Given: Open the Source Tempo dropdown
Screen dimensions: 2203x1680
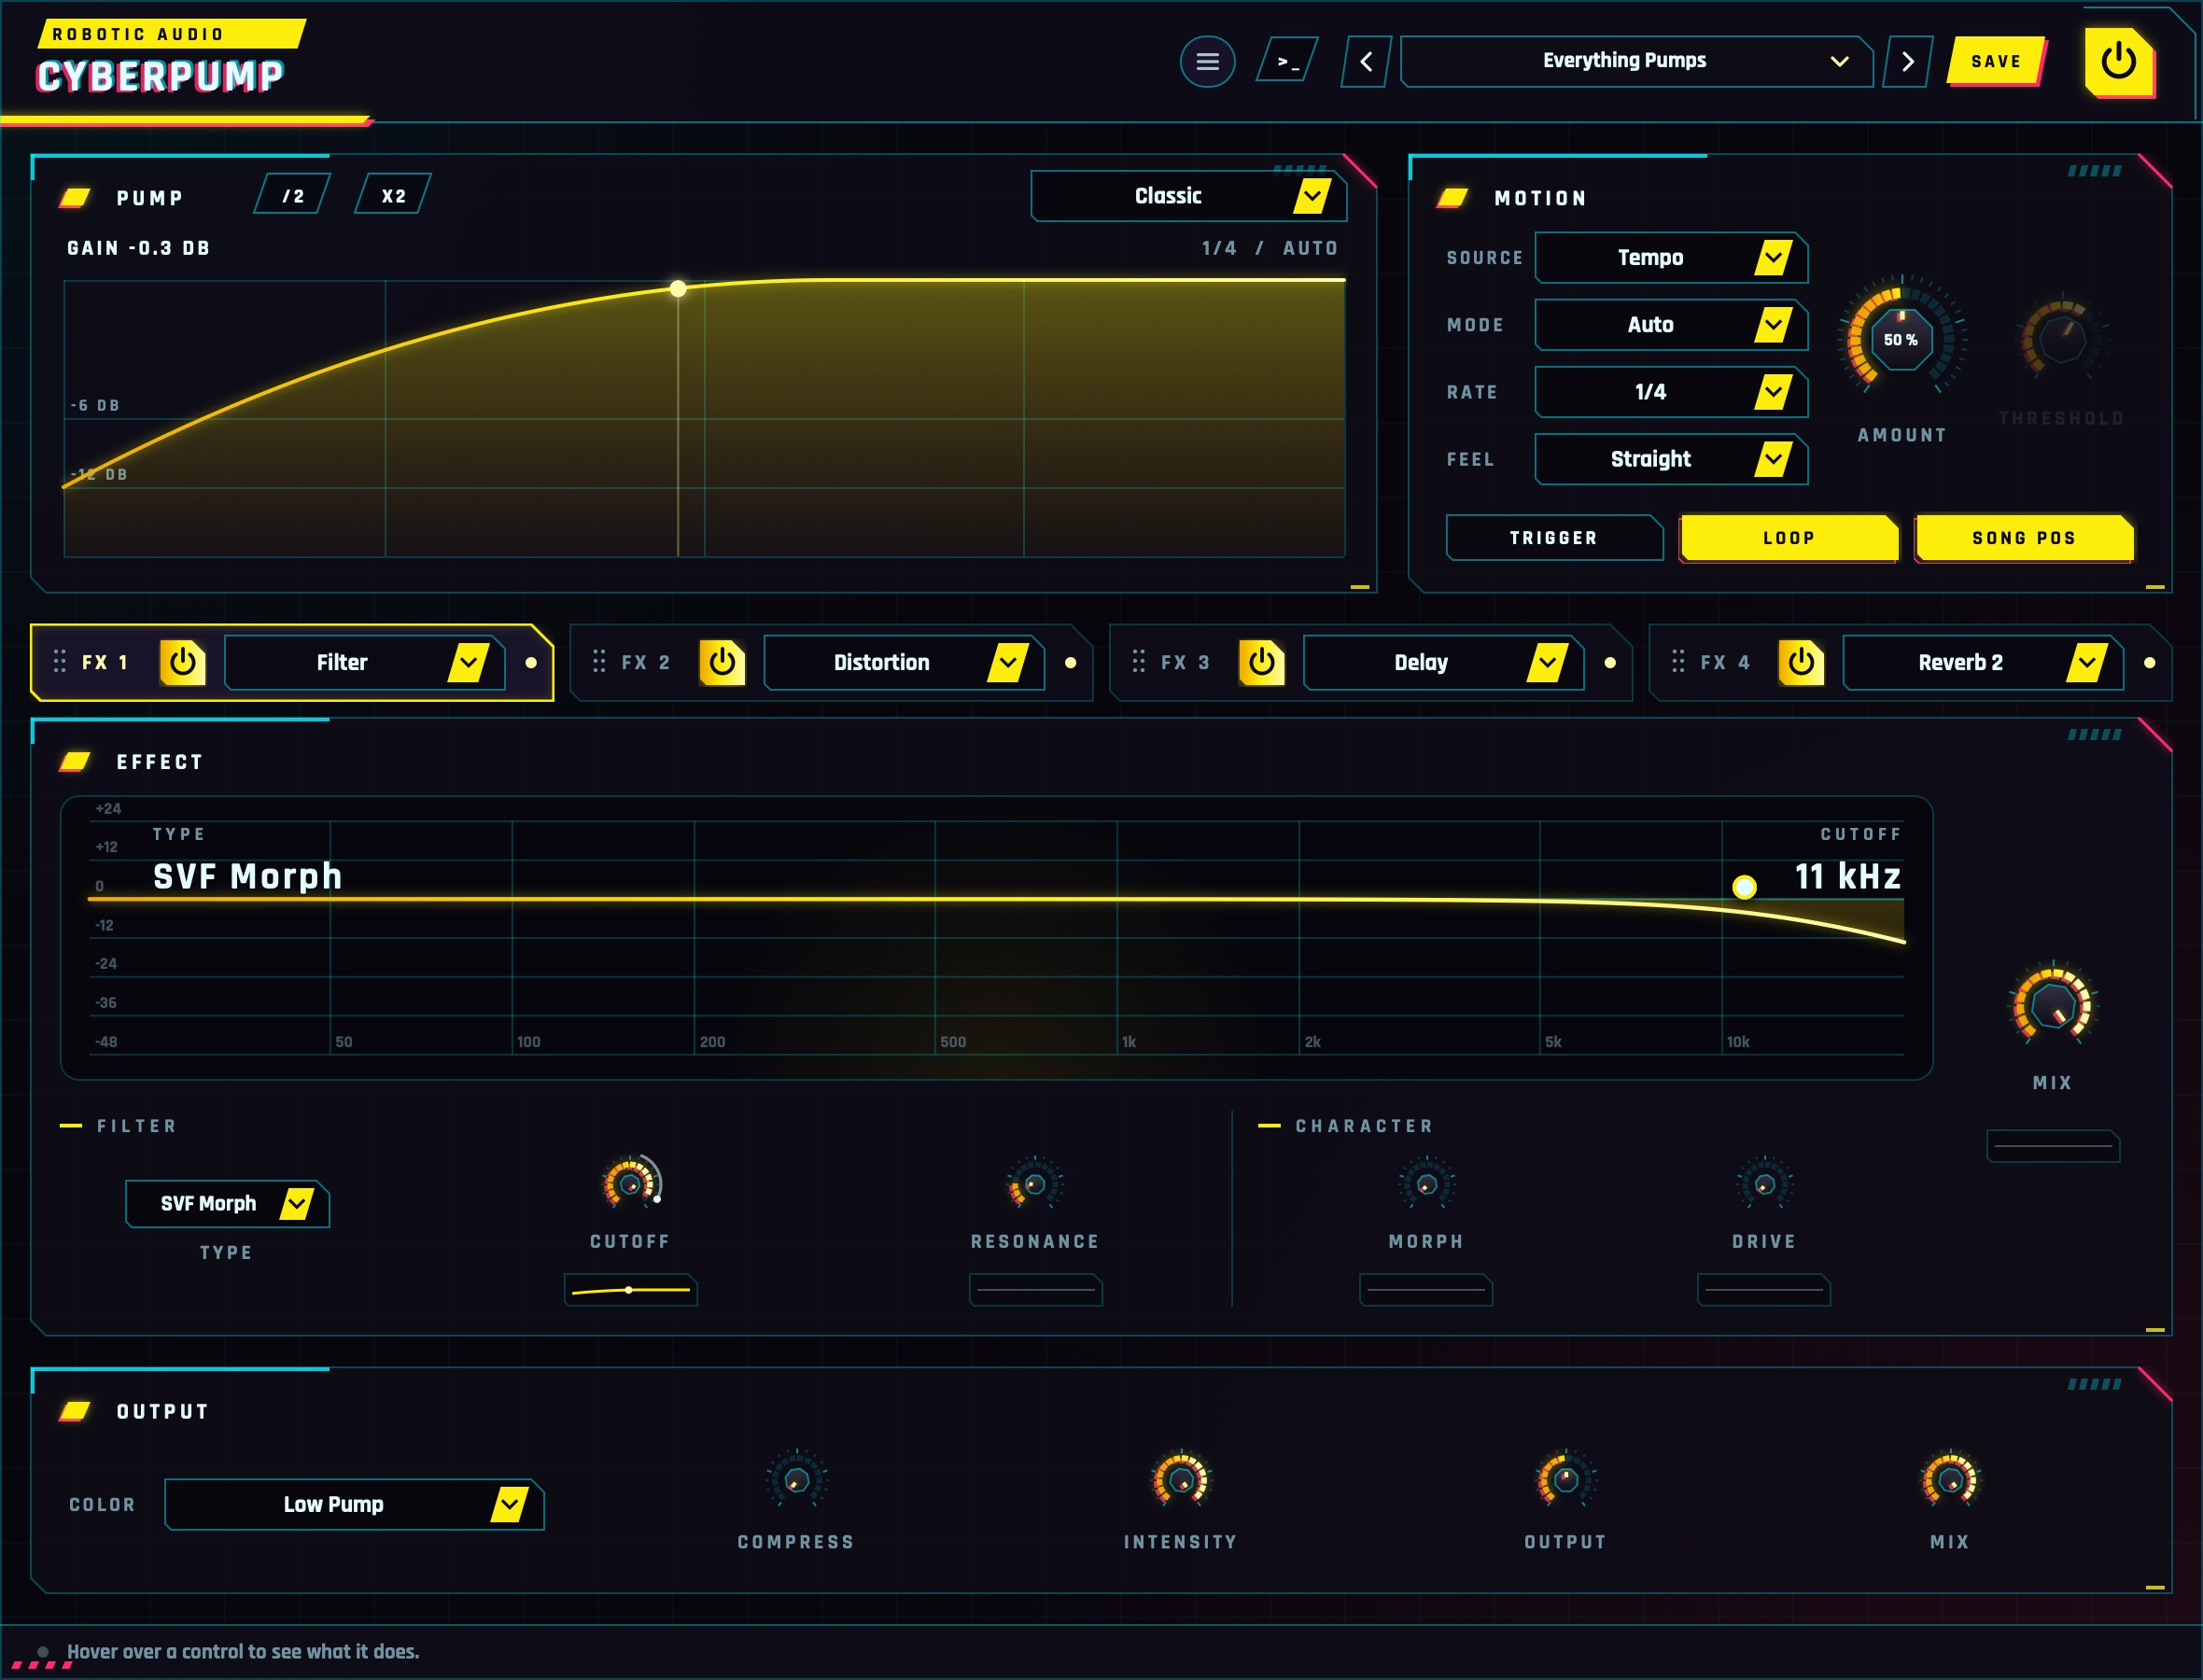Looking at the screenshot, I should [x=1670, y=258].
